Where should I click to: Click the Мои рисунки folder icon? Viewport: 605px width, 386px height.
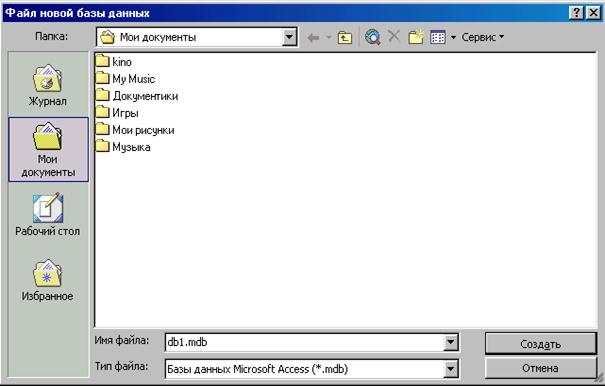tap(102, 129)
